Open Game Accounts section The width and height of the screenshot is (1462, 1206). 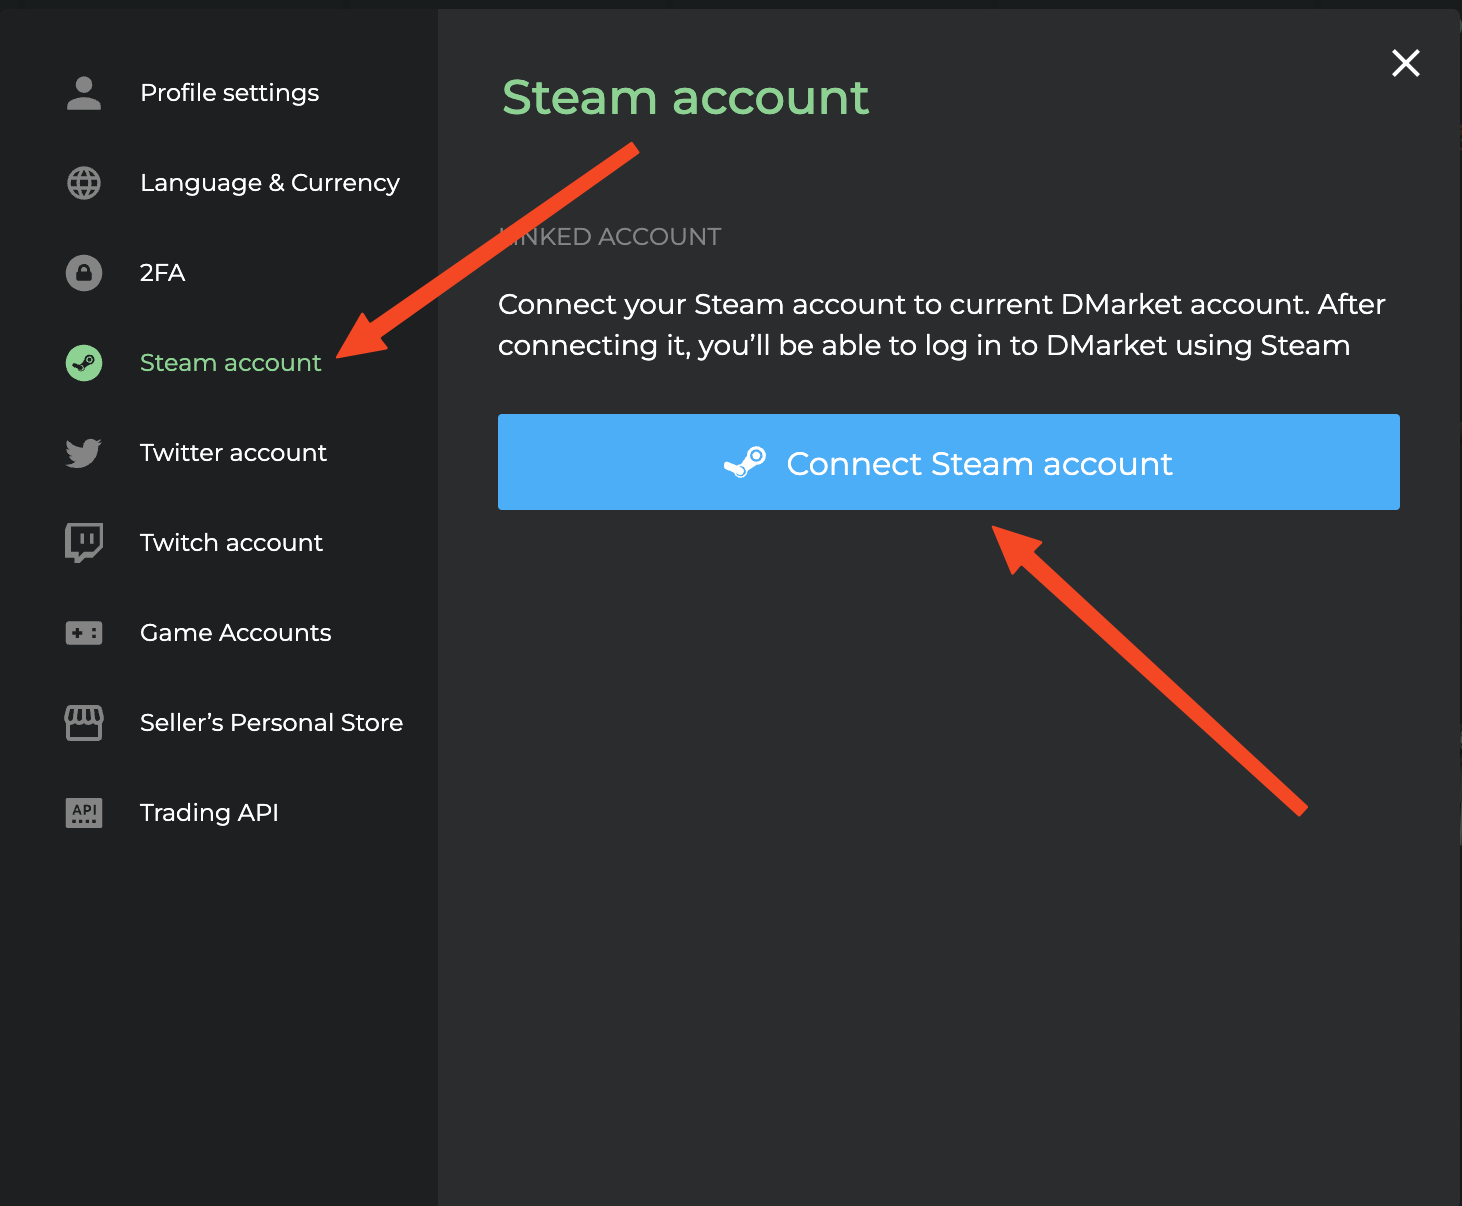coord(235,633)
